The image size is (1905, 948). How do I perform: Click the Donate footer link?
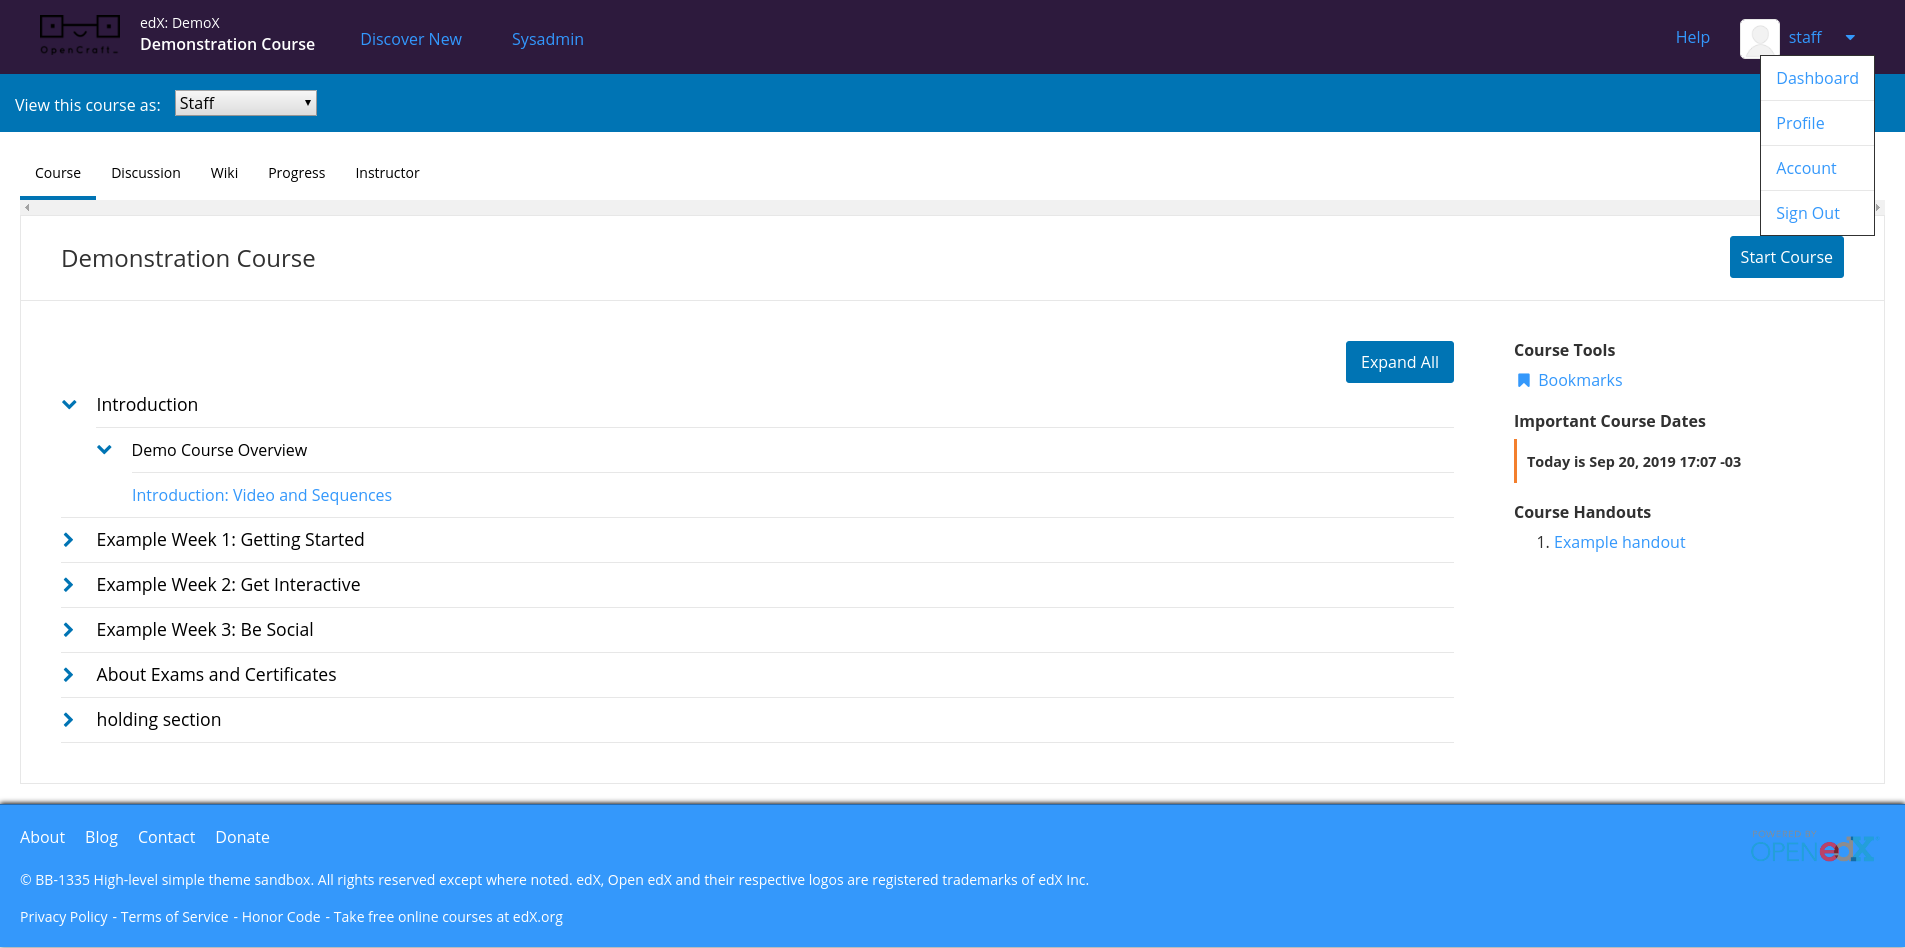pos(242,837)
